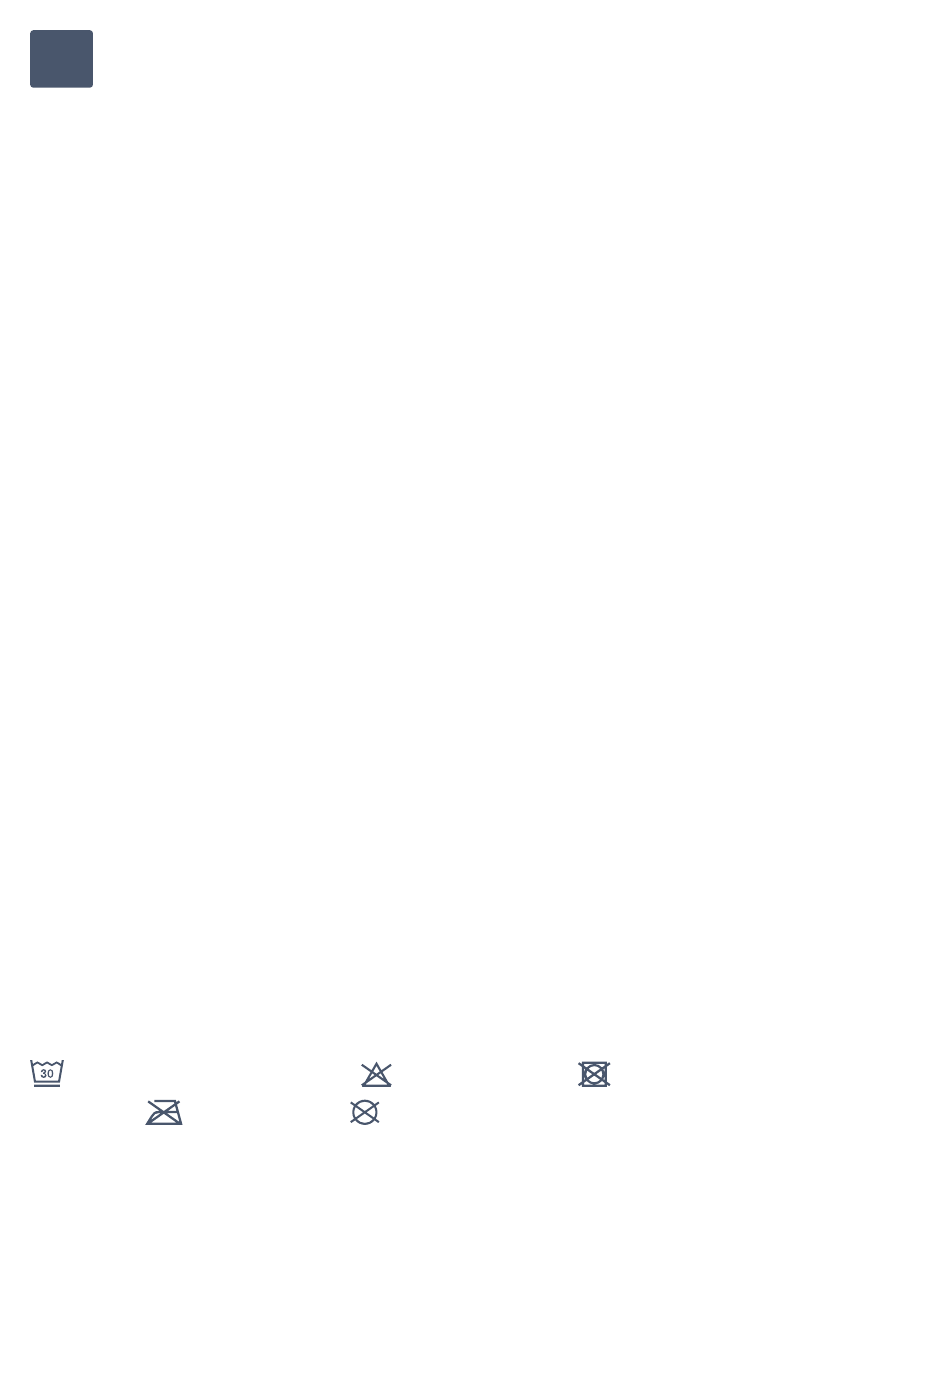This screenshot has height=1383, width=950.
Task: Select the dark blue color swatch
Action: 61,59
